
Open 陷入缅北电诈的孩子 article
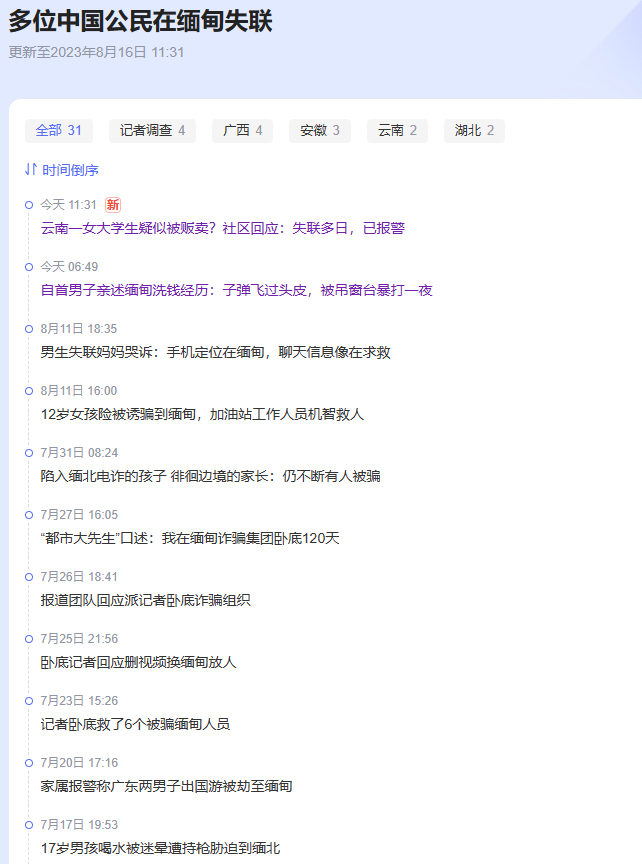(211, 476)
